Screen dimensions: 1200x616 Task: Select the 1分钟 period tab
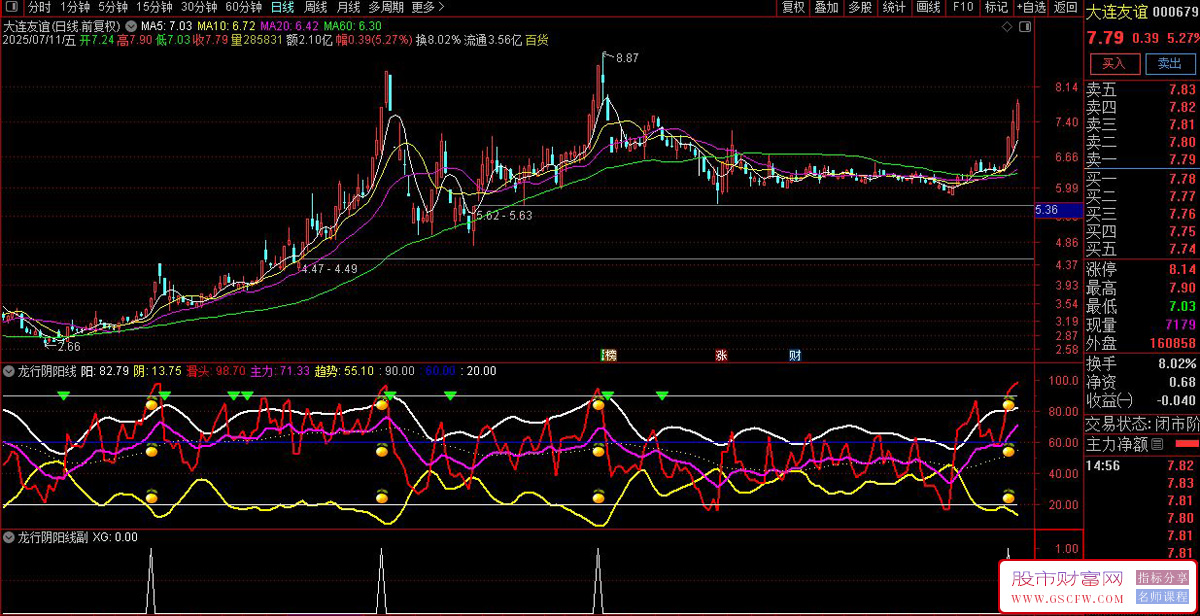(x=75, y=7)
